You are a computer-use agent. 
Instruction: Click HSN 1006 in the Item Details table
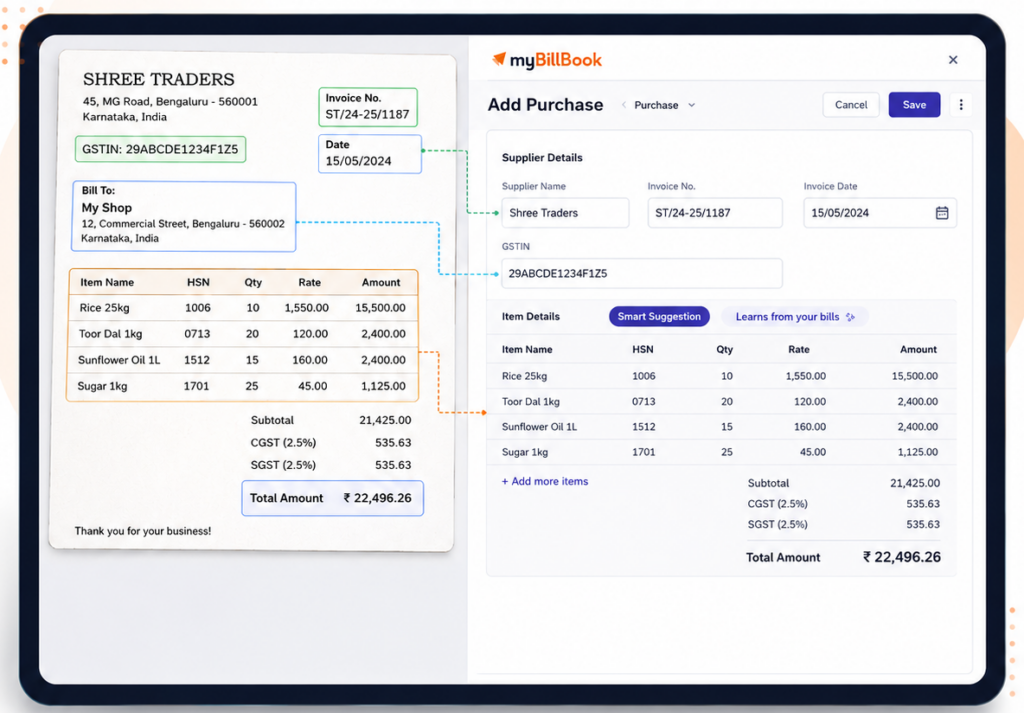coord(643,376)
